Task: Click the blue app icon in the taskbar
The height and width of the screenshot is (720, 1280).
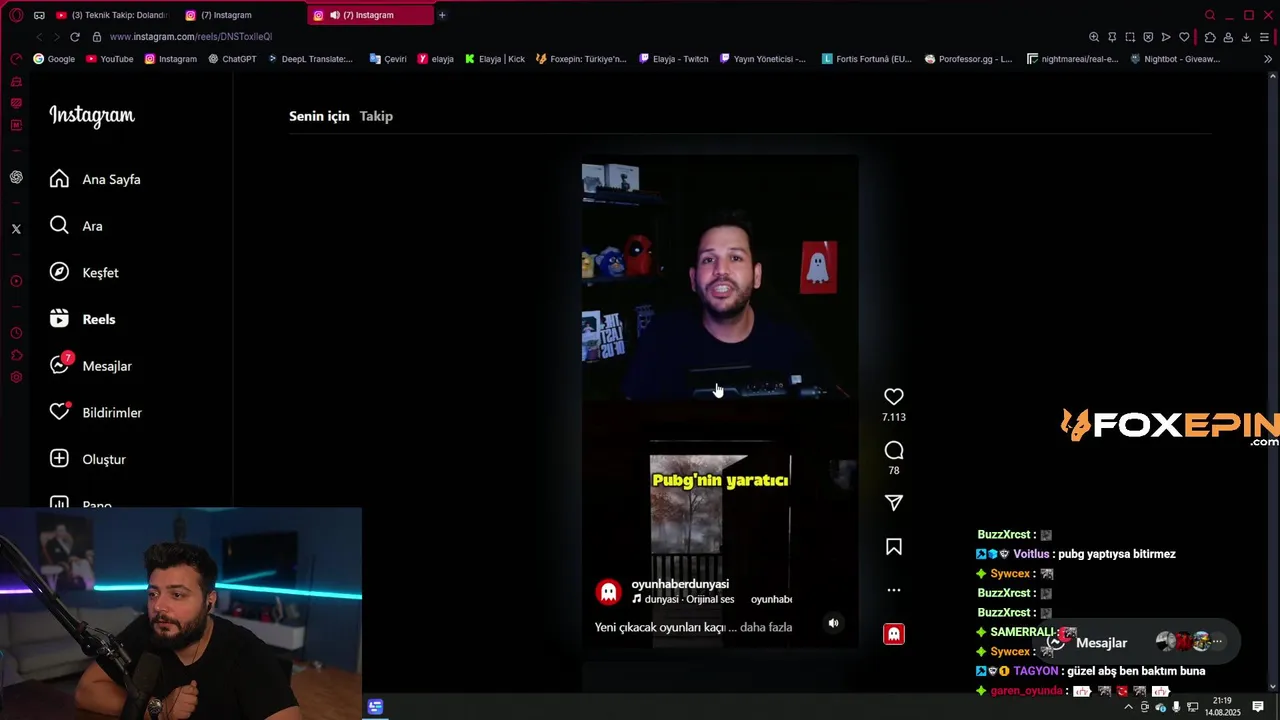Action: point(375,707)
